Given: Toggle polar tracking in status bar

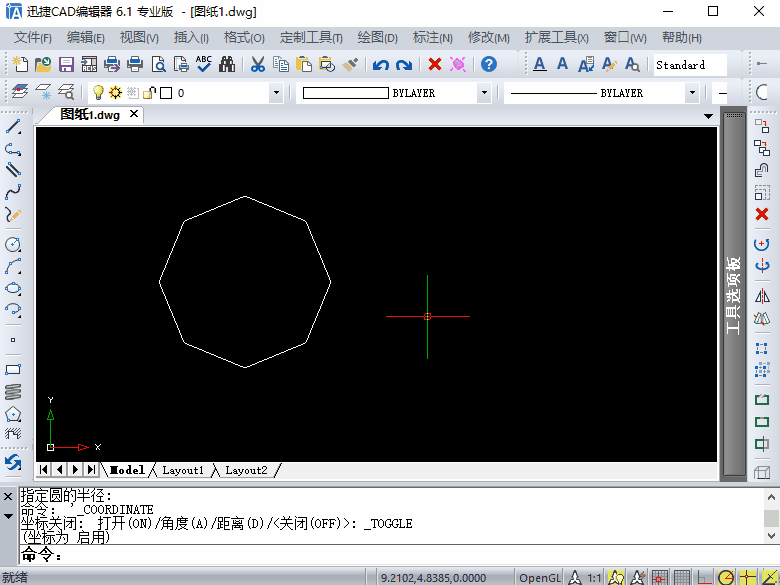Looking at the screenshot, I should click(x=726, y=578).
